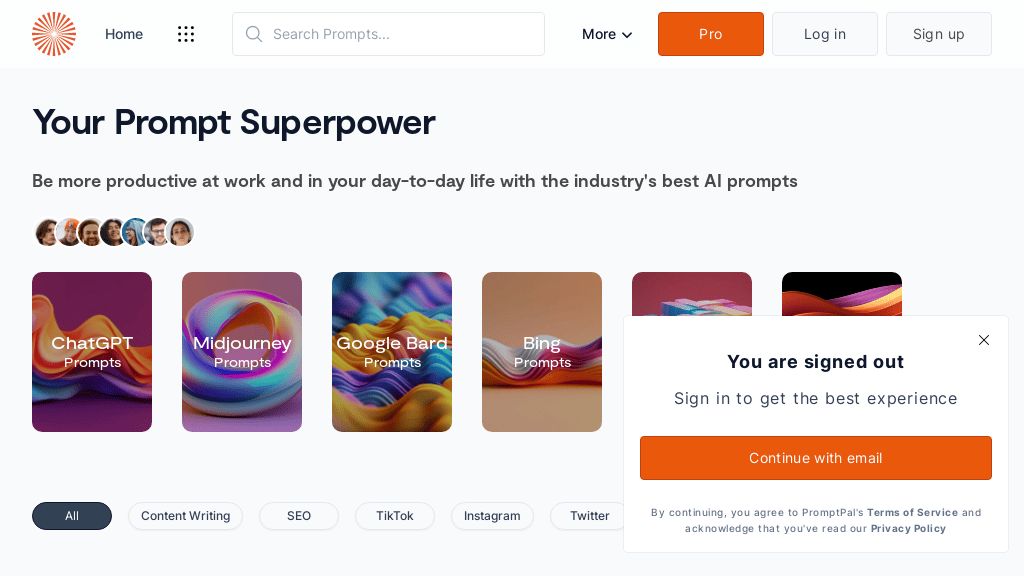1024x576 pixels.
Task: Go to the Home page
Action: [x=124, y=34]
